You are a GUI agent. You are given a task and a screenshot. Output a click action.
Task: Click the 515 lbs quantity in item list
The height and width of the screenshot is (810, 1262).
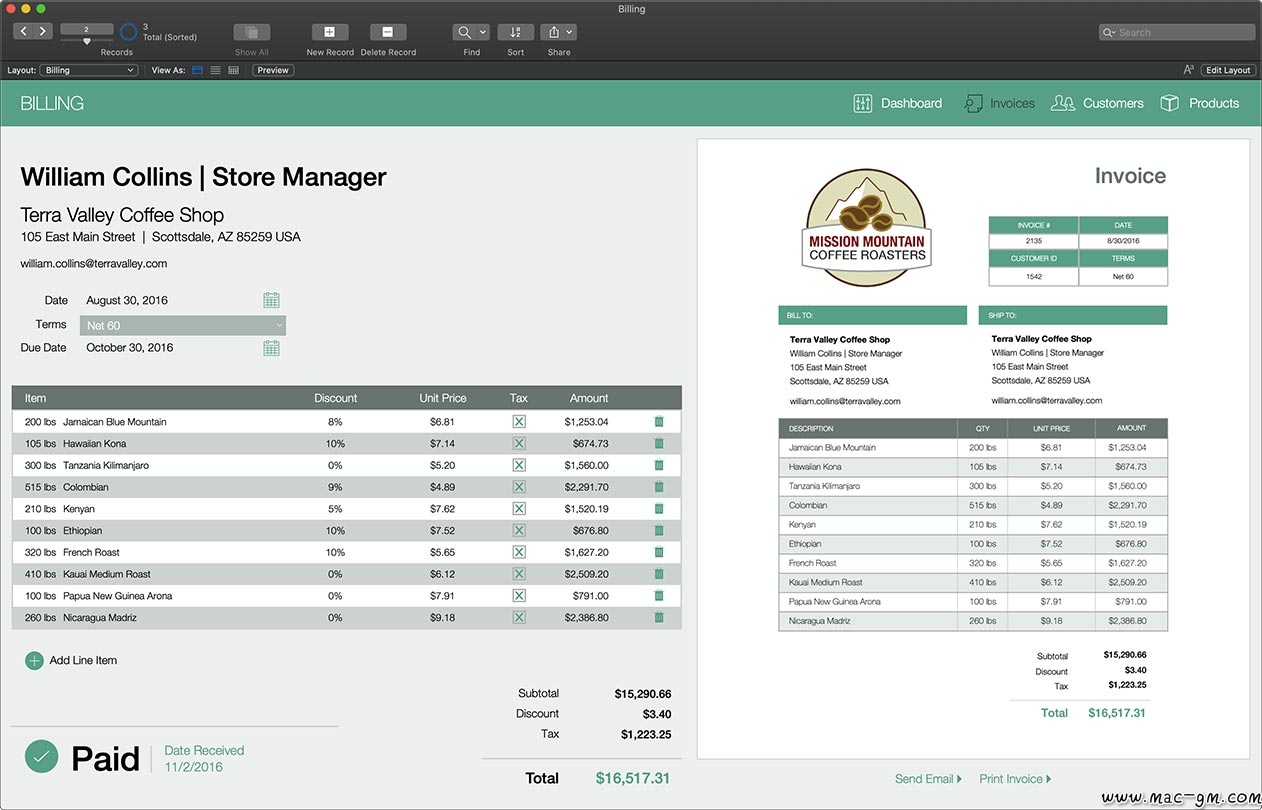coord(40,487)
